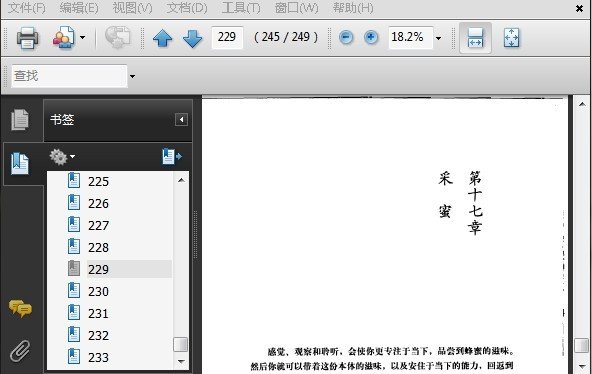Select bookmark 232
The height and width of the screenshot is (374, 592).
[x=99, y=336]
